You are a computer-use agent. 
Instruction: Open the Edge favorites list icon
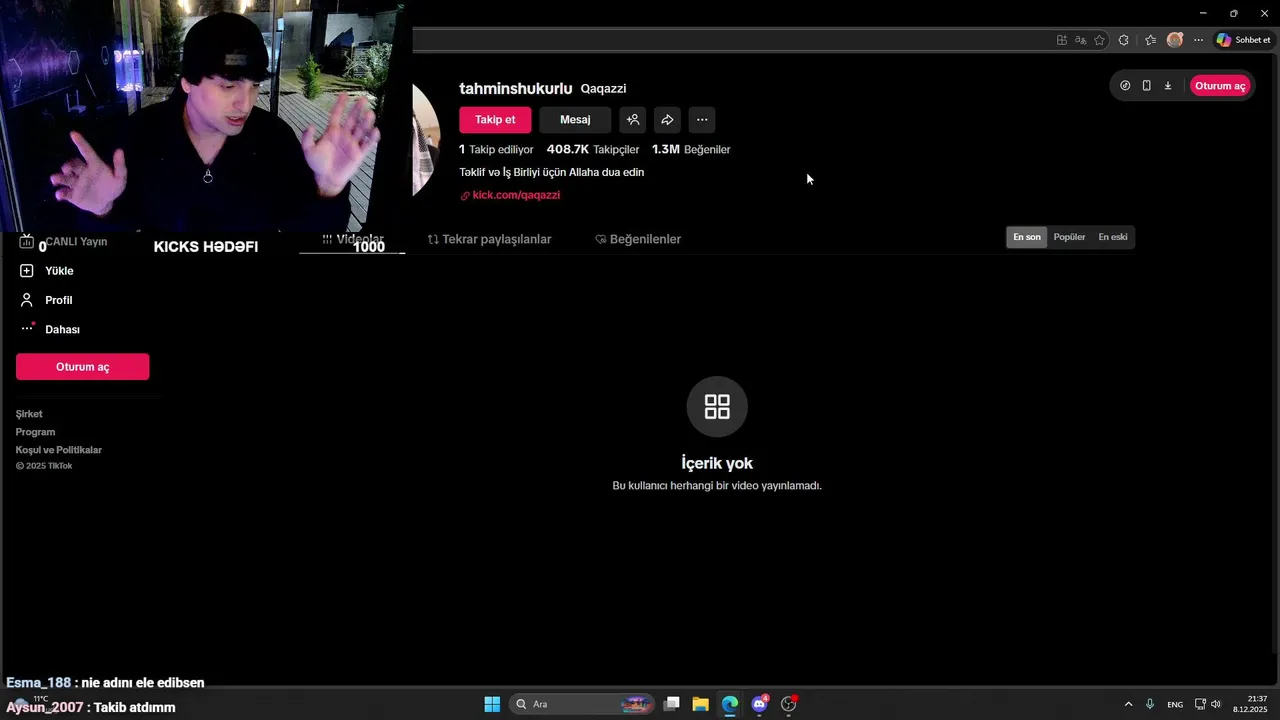coord(1150,40)
